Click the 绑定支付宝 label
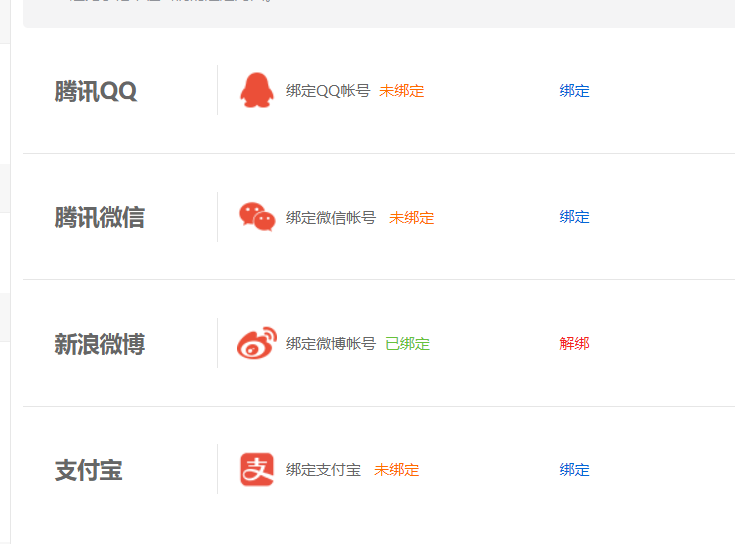 point(323,470)
